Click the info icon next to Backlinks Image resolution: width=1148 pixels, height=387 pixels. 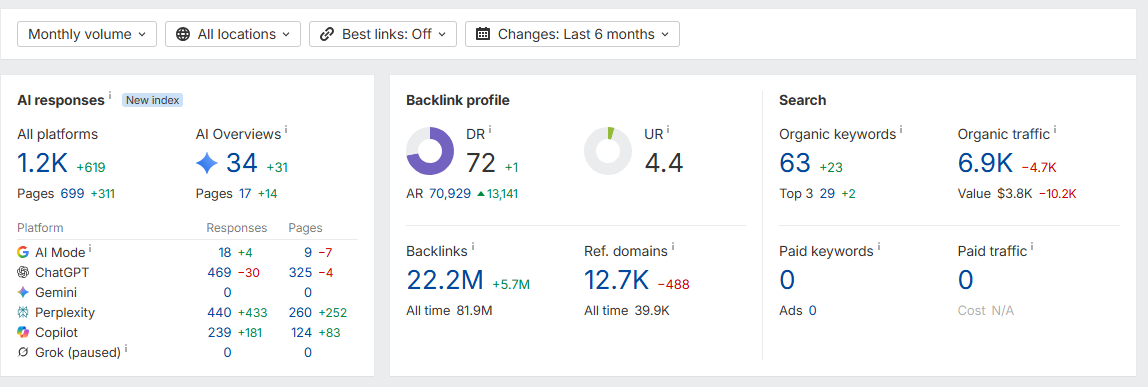pos(473,247)
